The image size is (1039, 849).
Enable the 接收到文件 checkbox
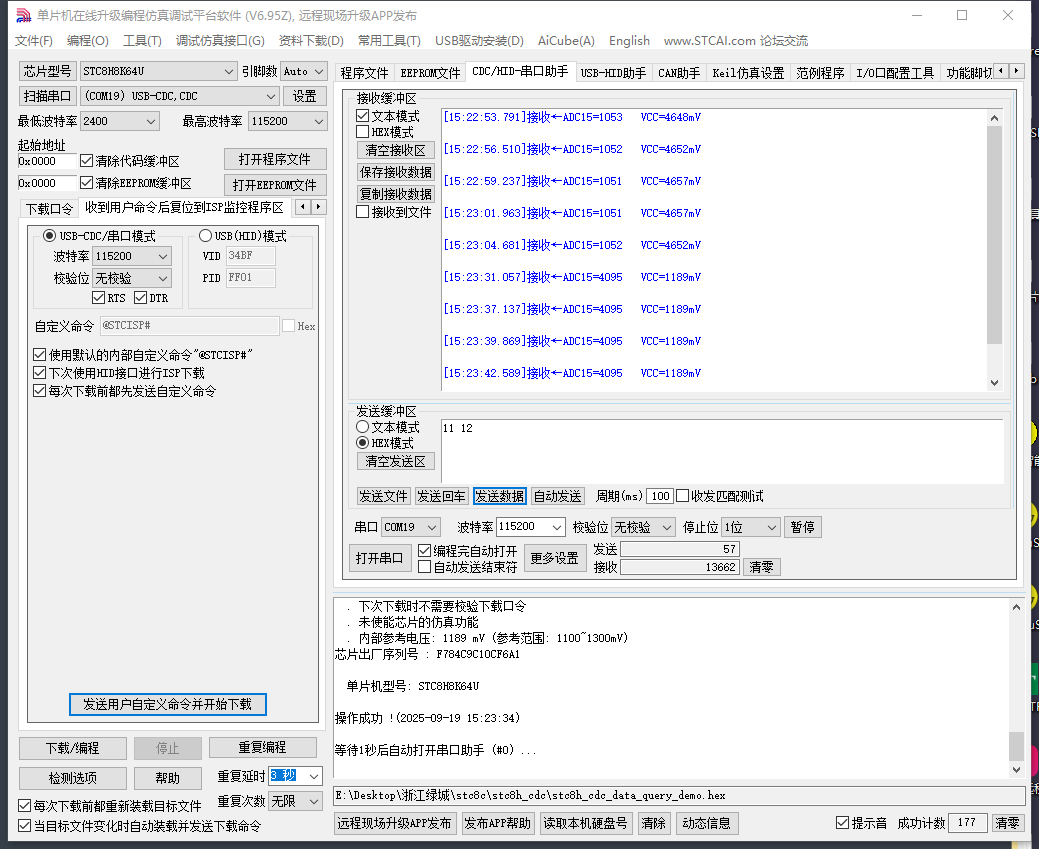point(363,212)
